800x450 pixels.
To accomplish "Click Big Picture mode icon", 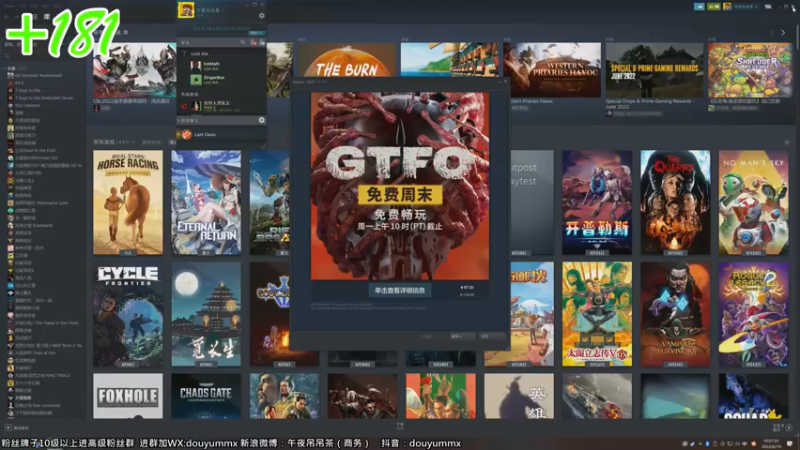I will [768, 7].
